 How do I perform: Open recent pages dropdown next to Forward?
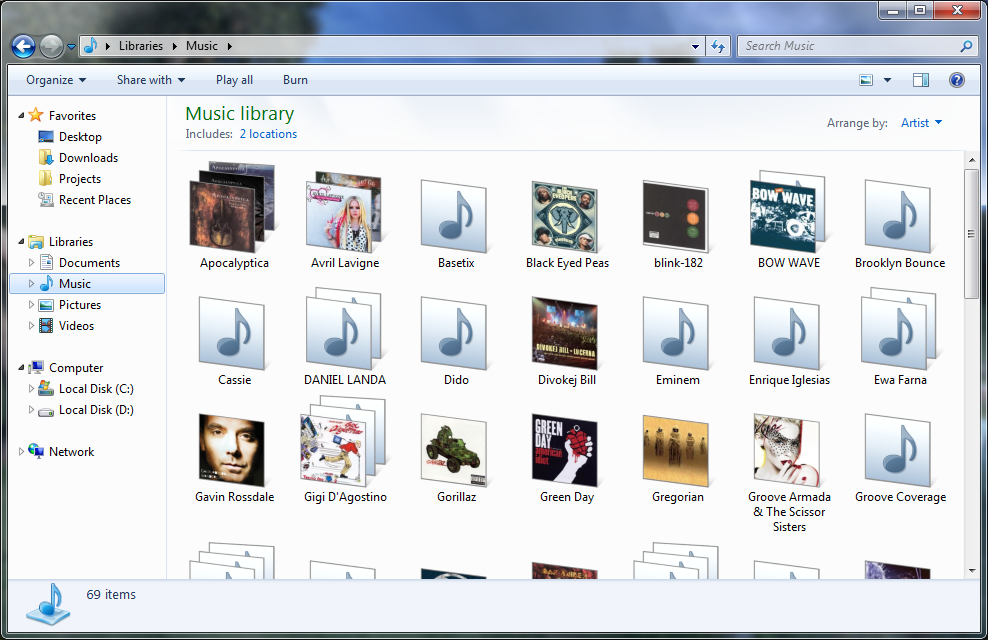[71, 47]
